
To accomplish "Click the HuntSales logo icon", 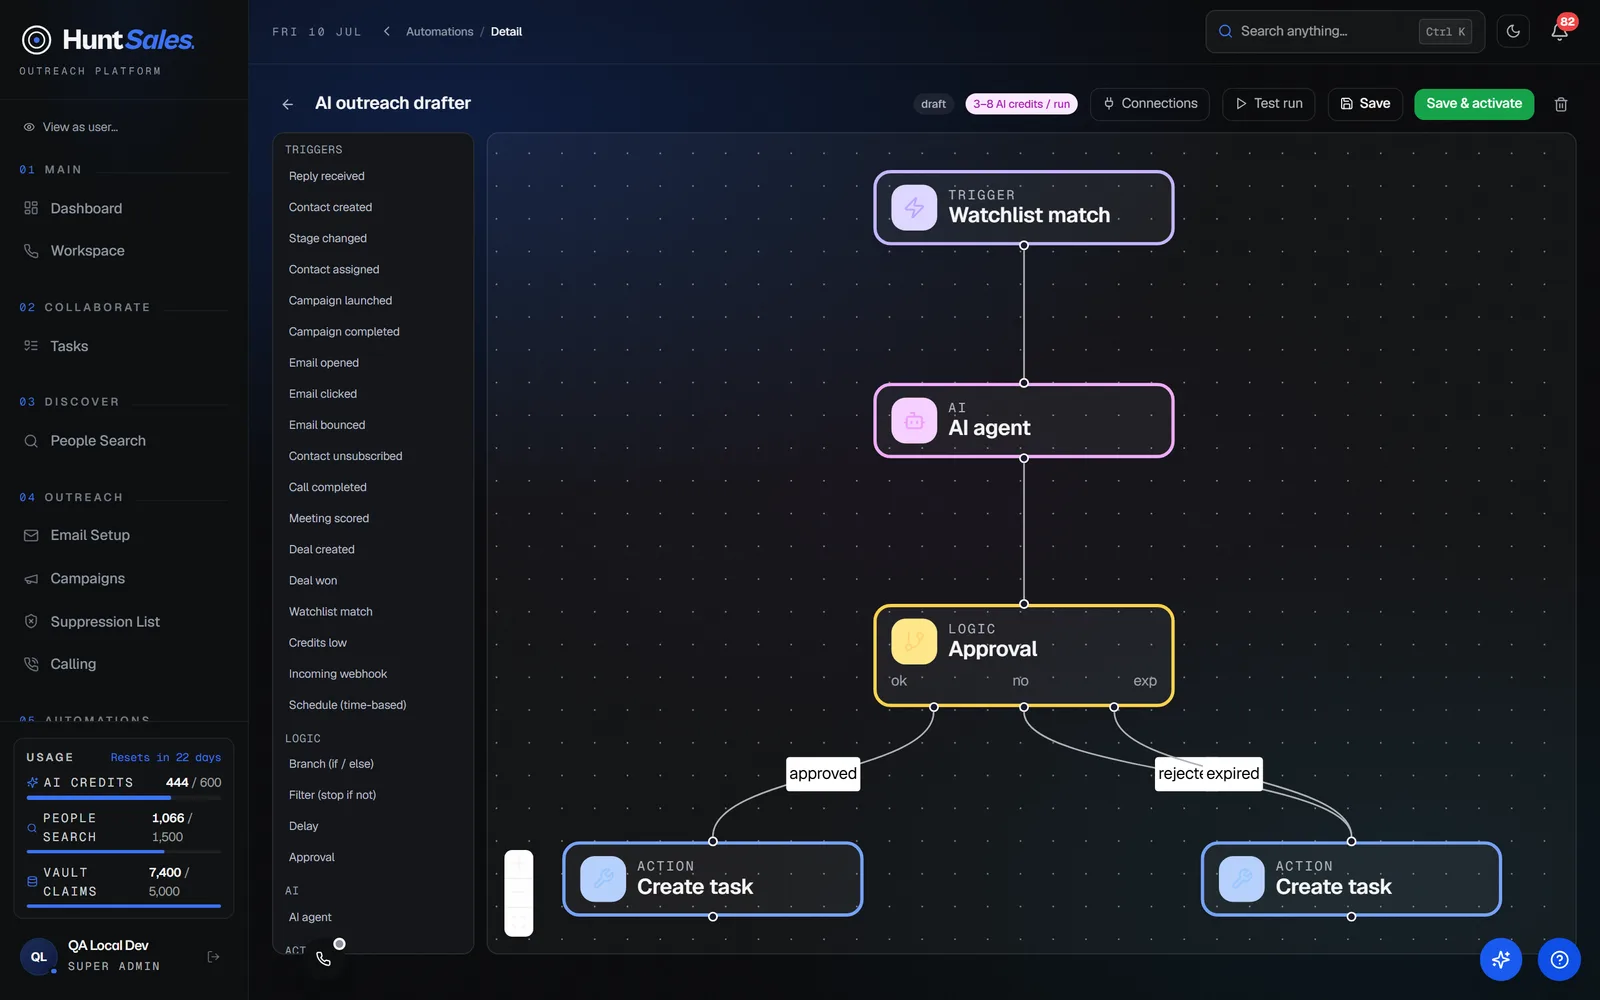I will click(x=37, y=40).
